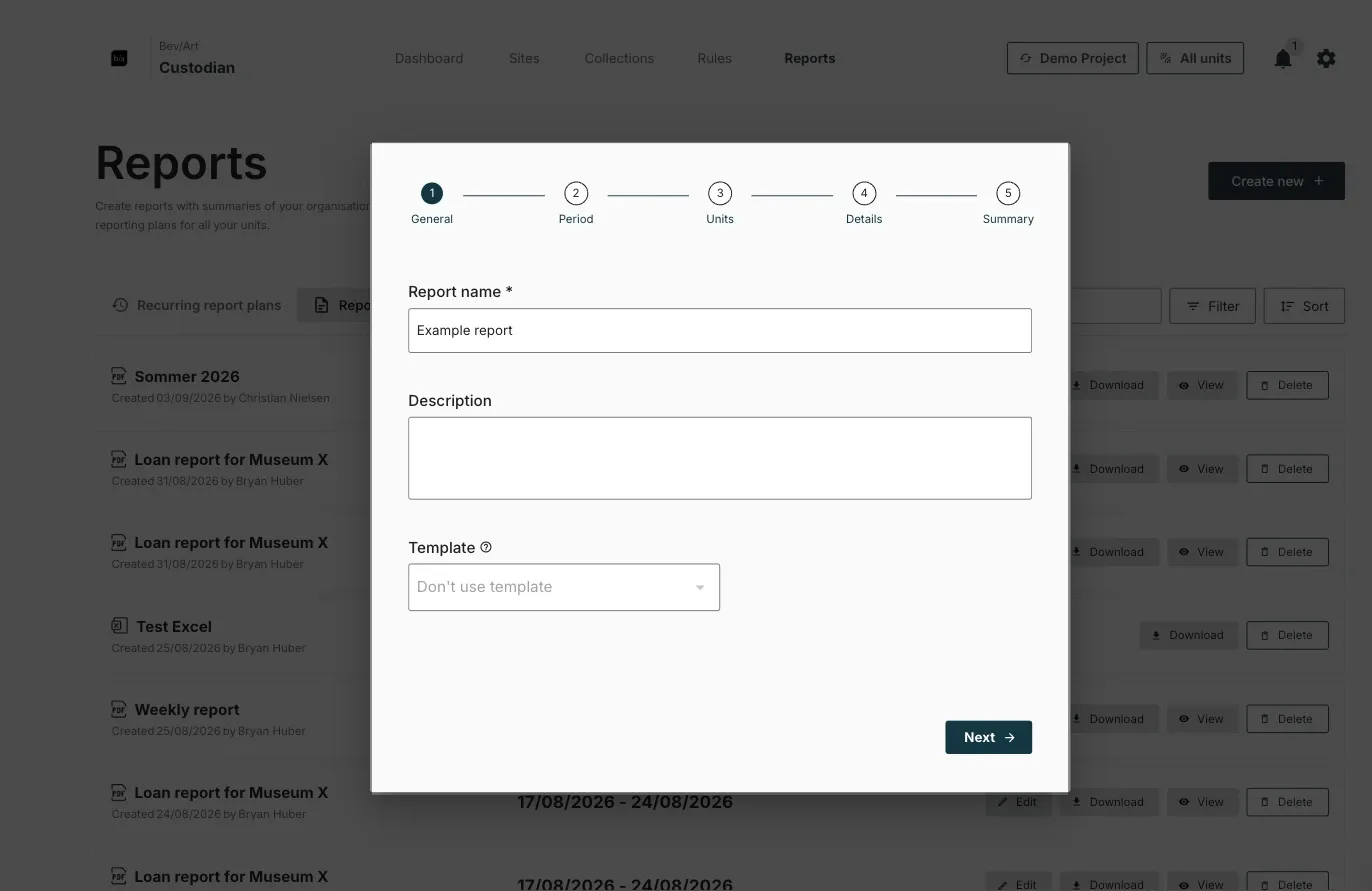Delete the Weekly report
This screenshot has height=891, width=1372.
pos(1287,719)
